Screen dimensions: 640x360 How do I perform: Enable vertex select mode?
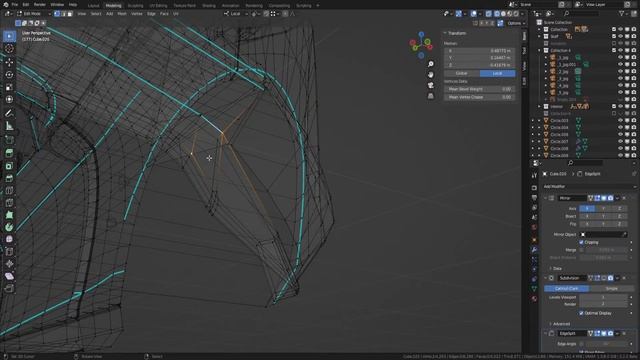pos(57,14)
